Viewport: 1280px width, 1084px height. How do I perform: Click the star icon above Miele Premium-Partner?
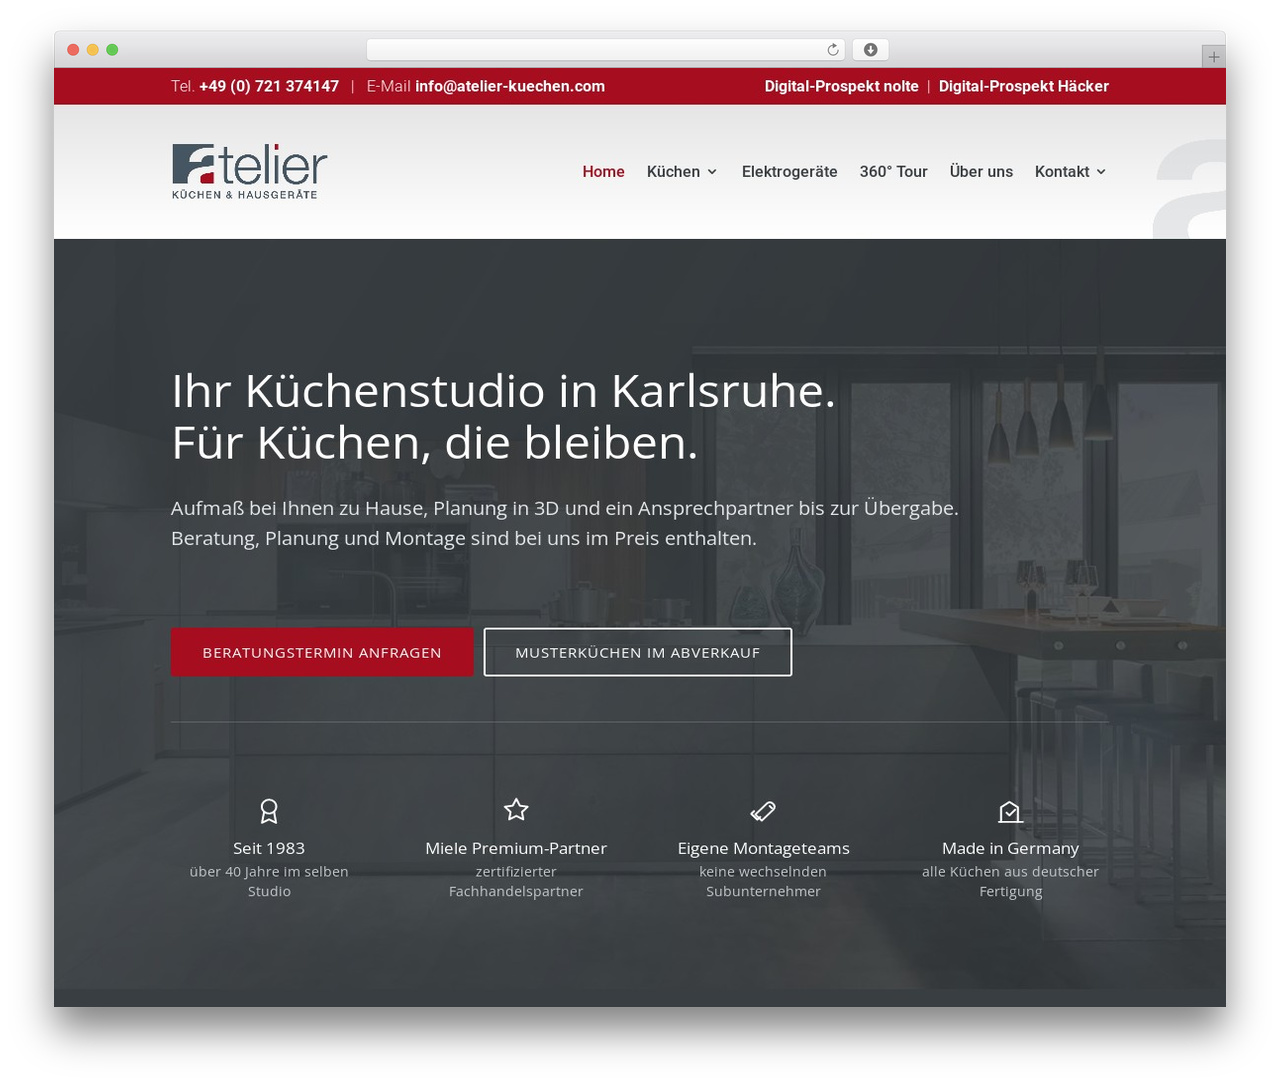[516, 809]
